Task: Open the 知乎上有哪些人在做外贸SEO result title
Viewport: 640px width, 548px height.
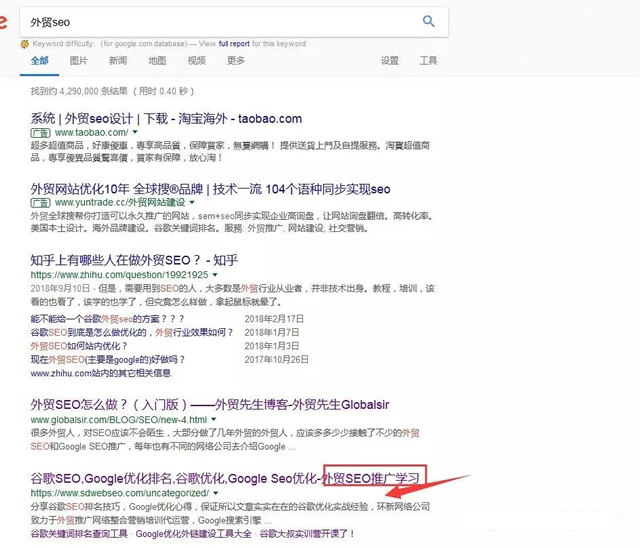Action: point(134,260)
